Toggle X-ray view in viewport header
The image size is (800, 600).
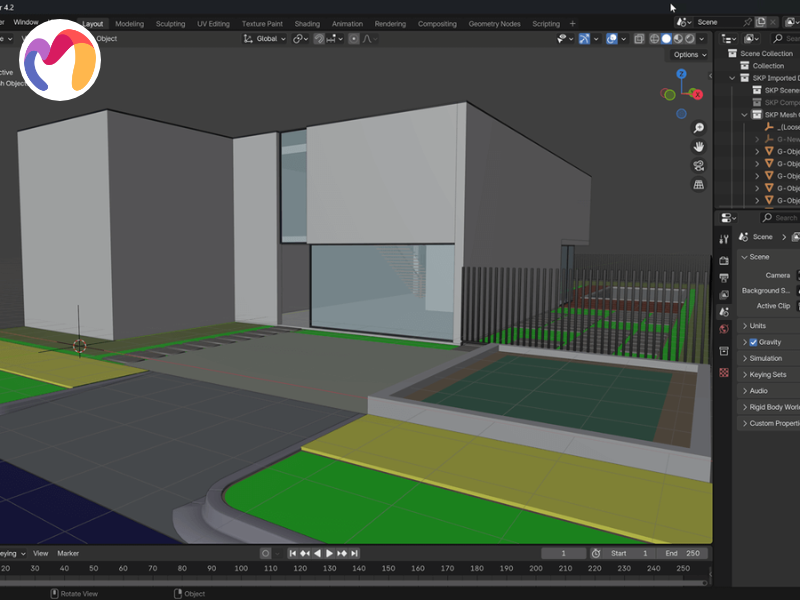point(639,39)
